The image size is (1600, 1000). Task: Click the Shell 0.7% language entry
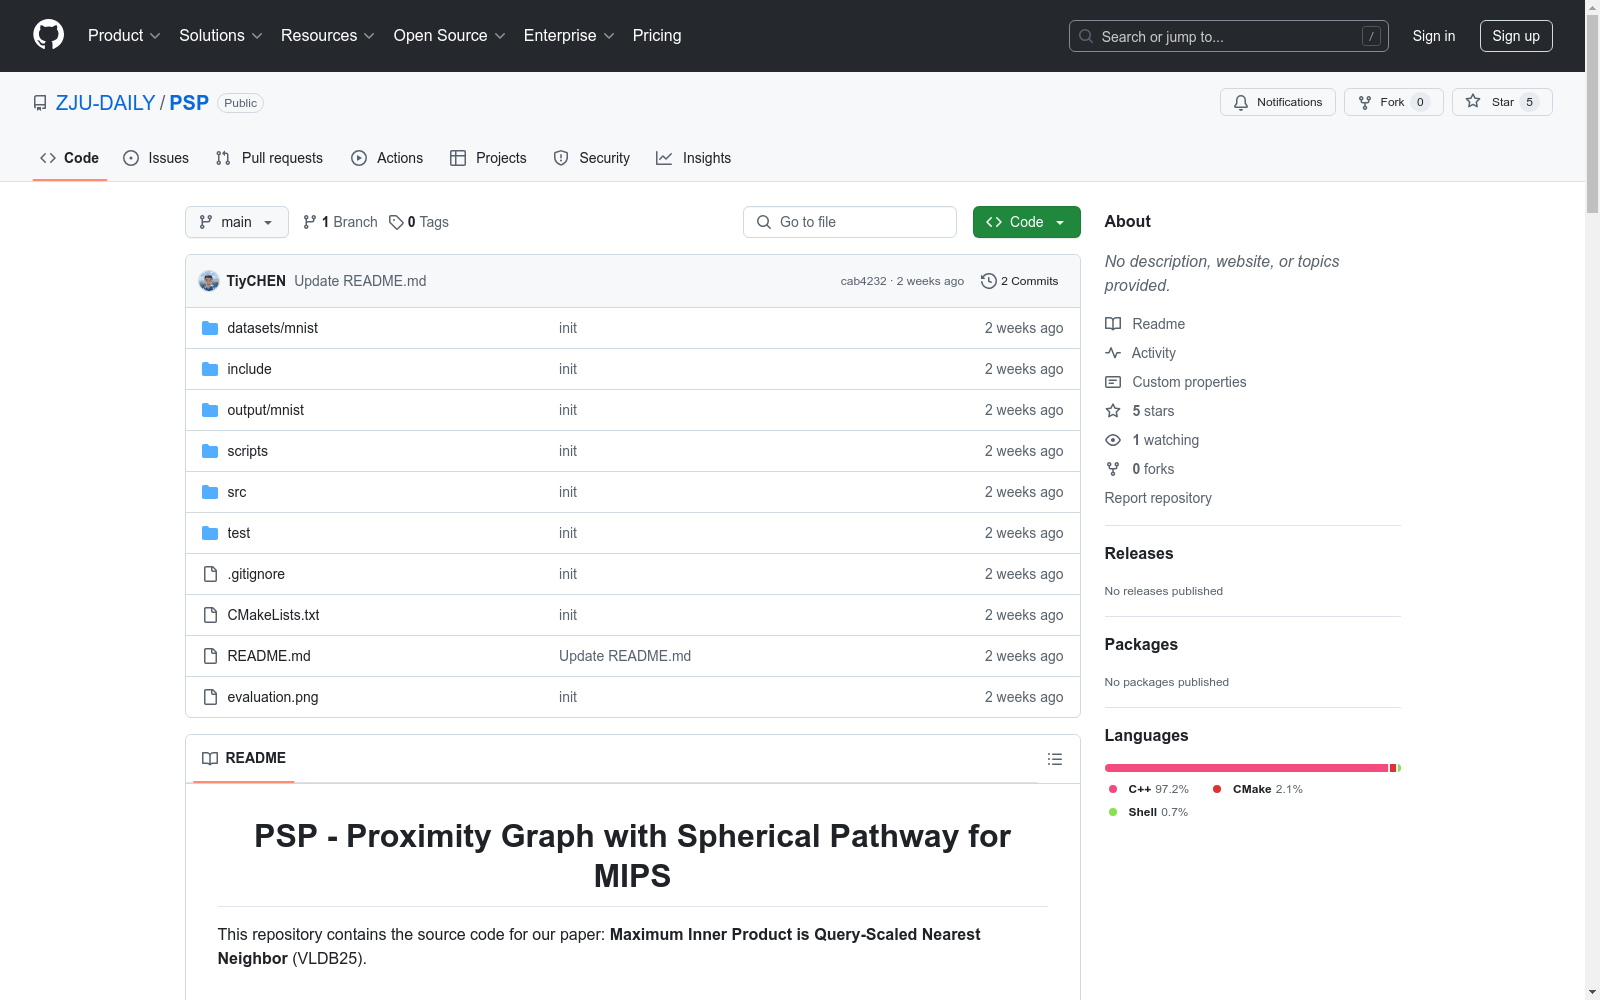[1149, 812]
